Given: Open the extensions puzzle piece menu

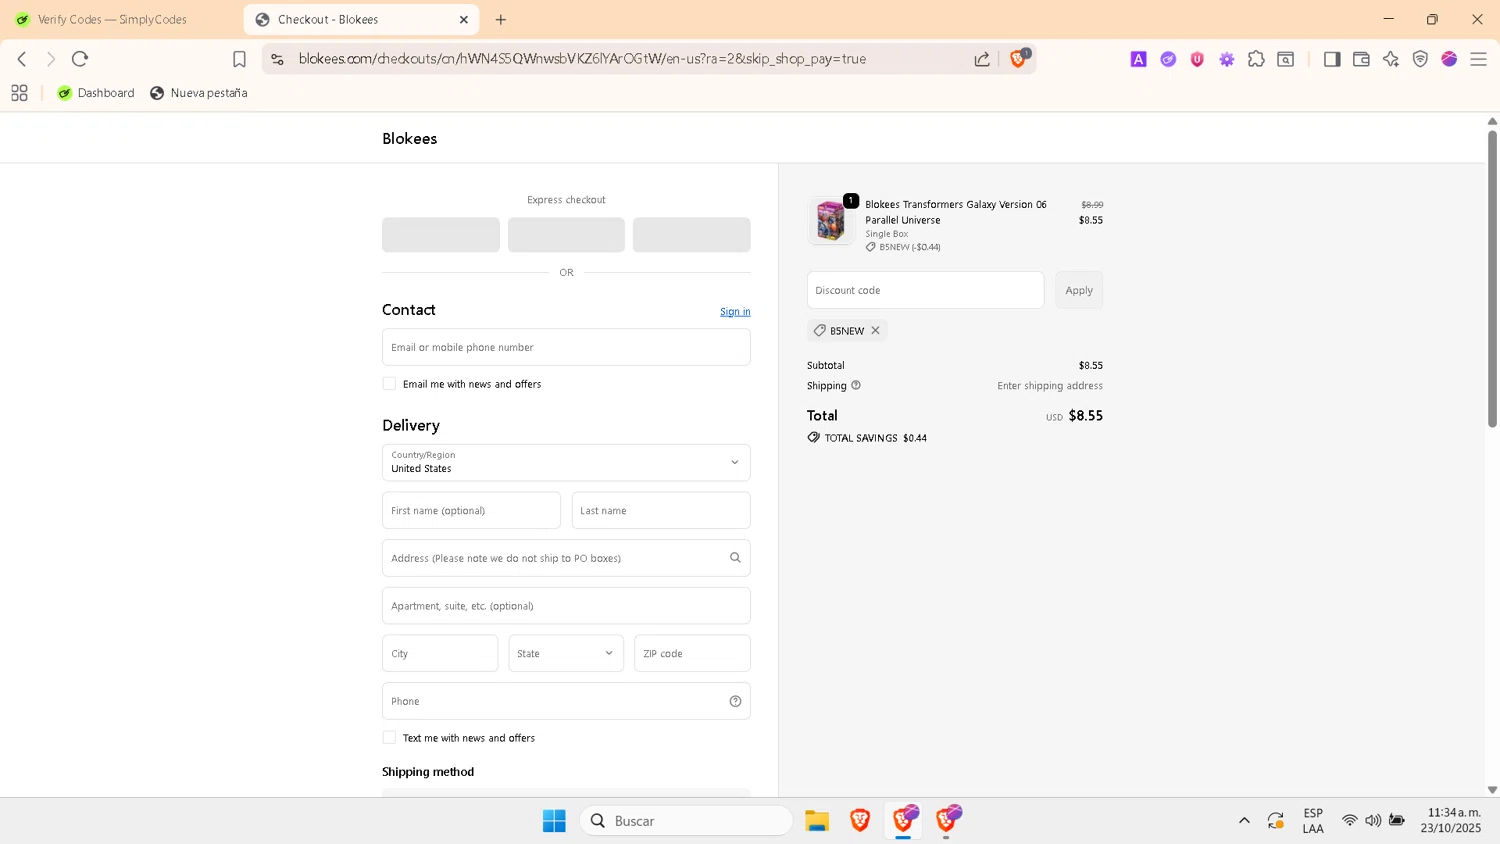Looking at the screenshot, I should pyautogui.click(x=1256, y=59).
